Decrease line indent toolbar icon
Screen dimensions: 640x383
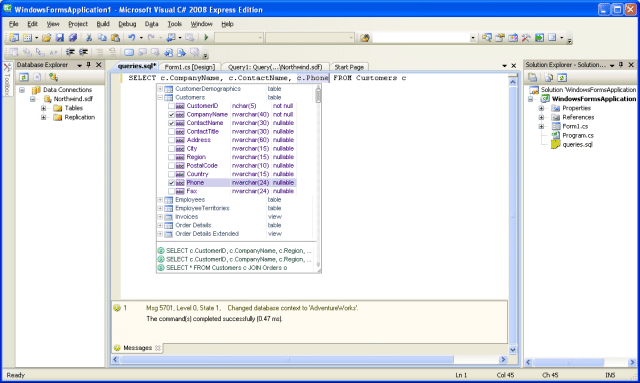(70, 52)
